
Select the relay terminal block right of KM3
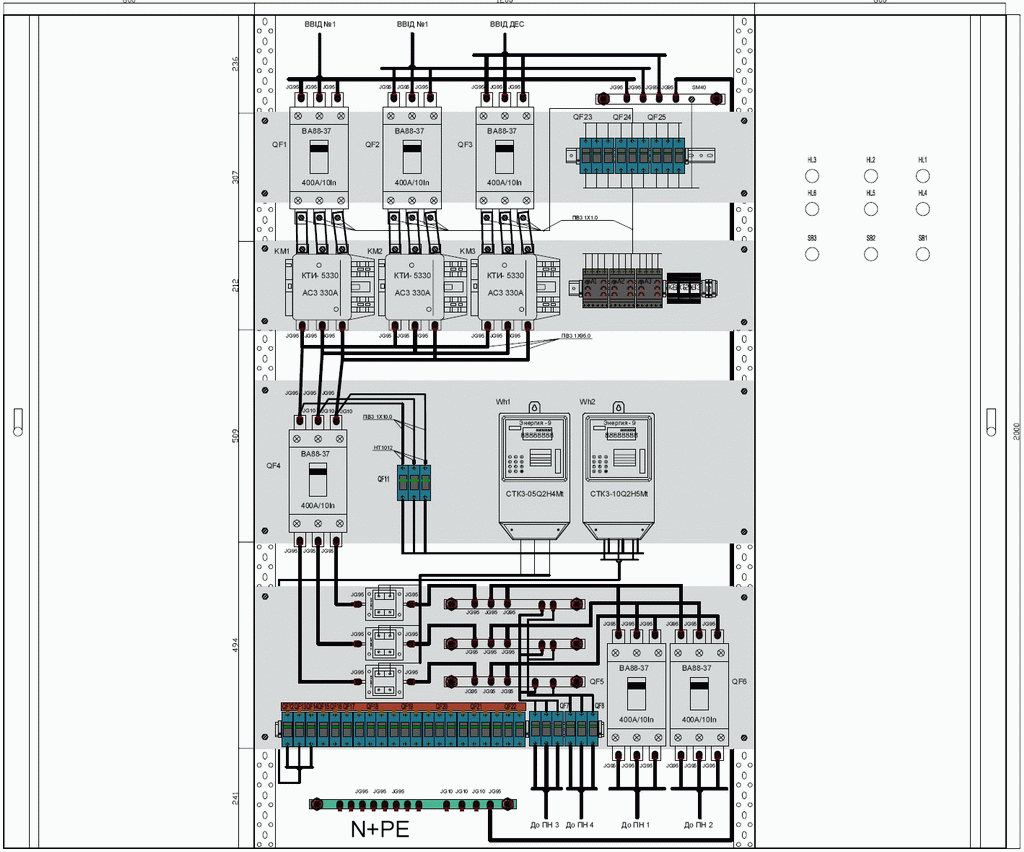pos(622,287)
